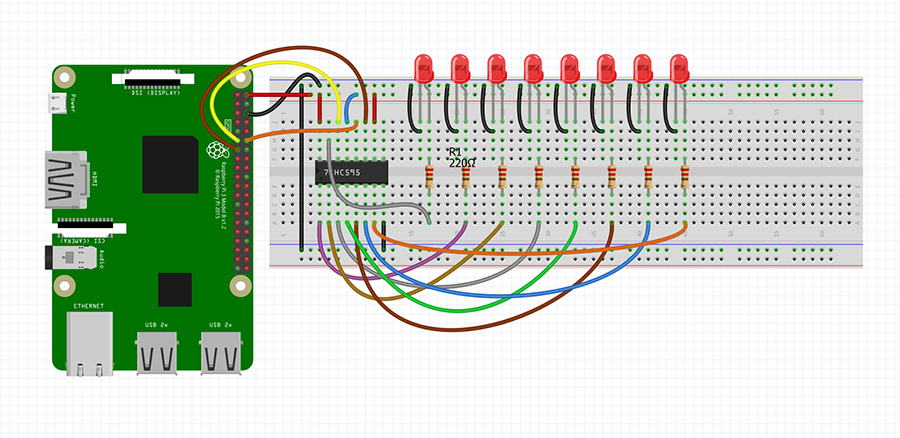Click the right USB 2x port
Screen dimensions: 900x438
[x=220, y=353]
